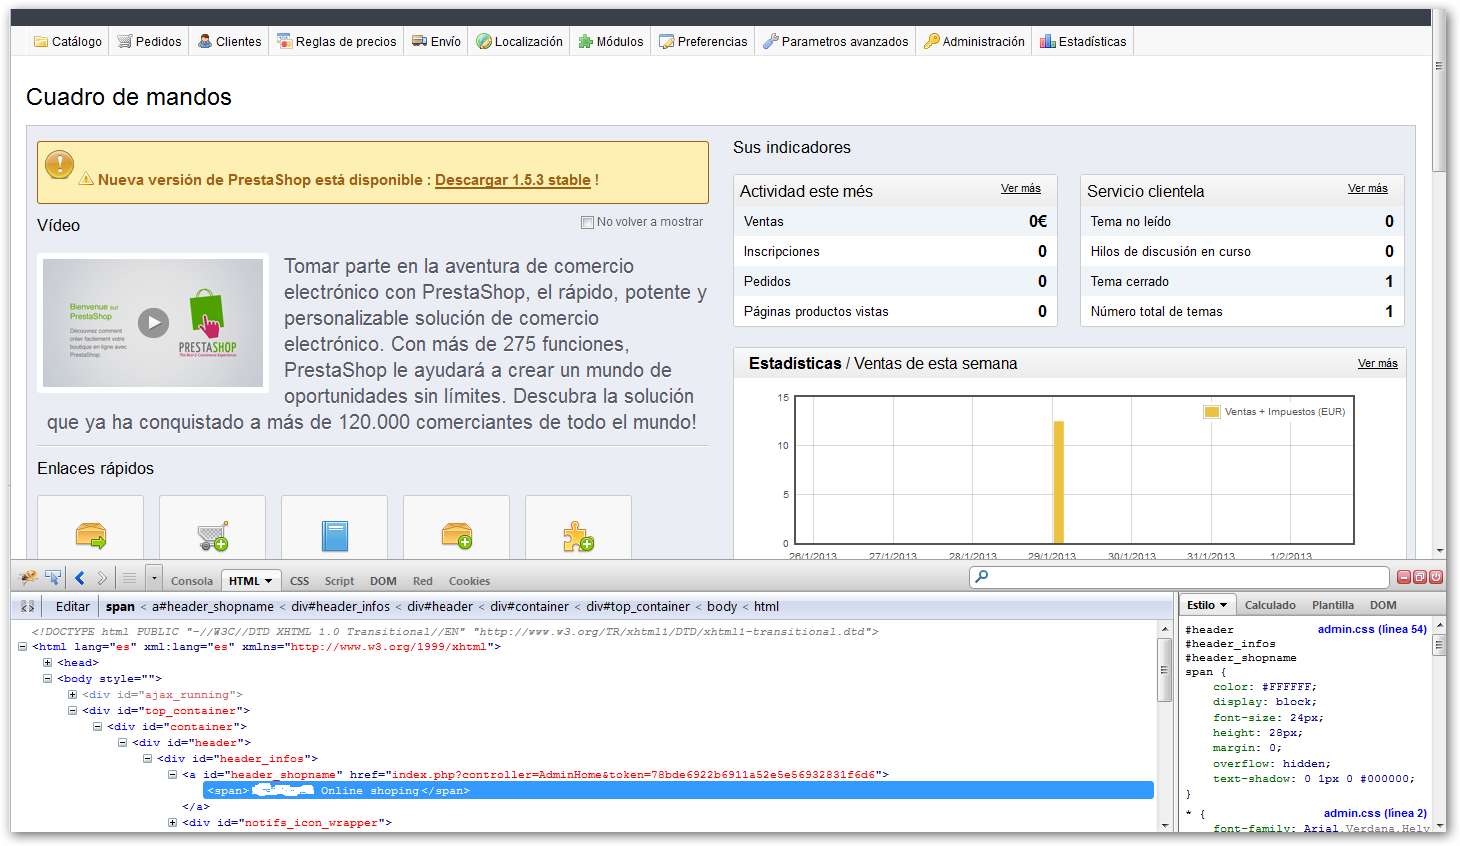Click the Módulos puzzle icon
The image size is (1460, 846).
coord(586,41)
